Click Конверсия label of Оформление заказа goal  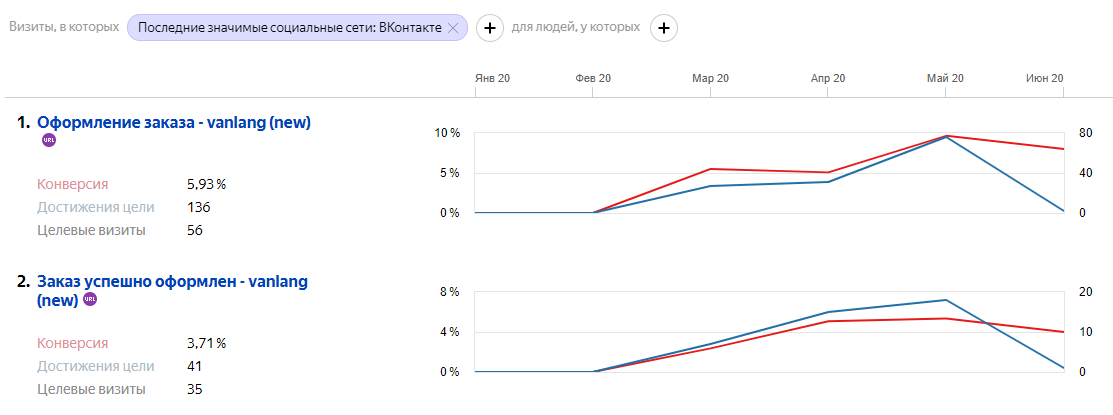(72, 184)
